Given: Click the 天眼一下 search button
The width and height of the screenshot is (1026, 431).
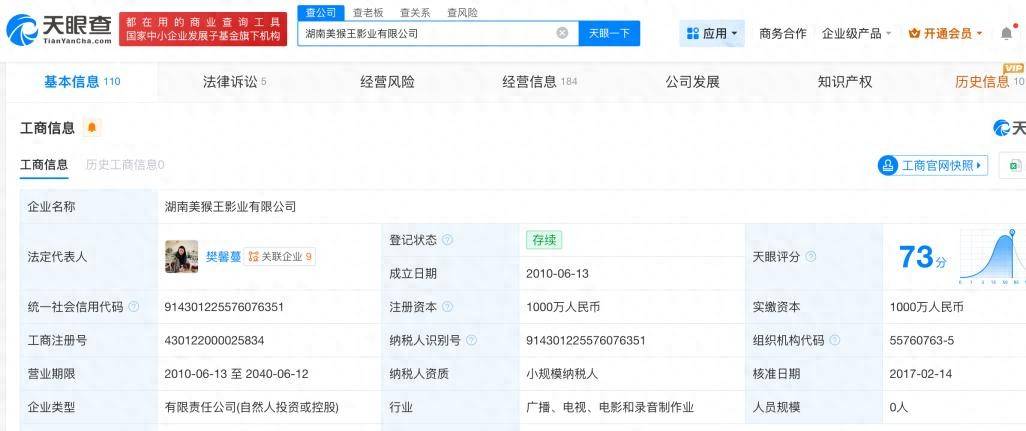Looking at the screenshot, I should 609,33.
